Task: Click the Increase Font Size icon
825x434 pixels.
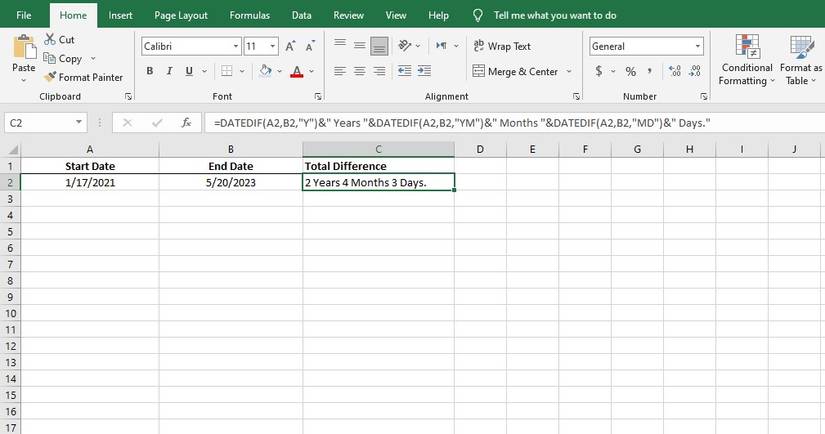Action: [290, 46]
